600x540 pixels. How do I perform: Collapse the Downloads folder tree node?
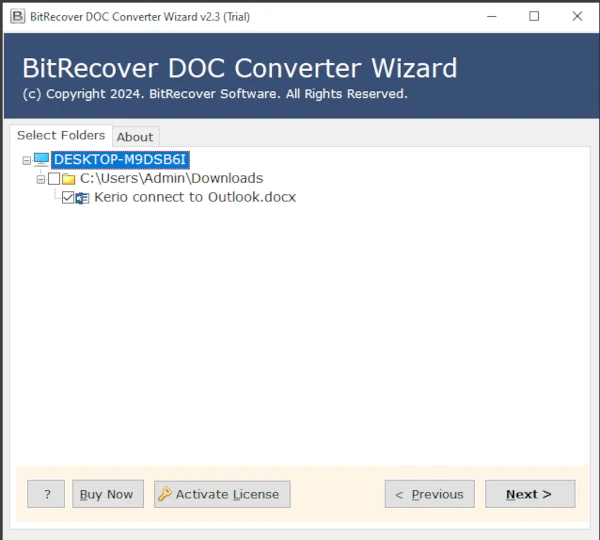point(41,179)
